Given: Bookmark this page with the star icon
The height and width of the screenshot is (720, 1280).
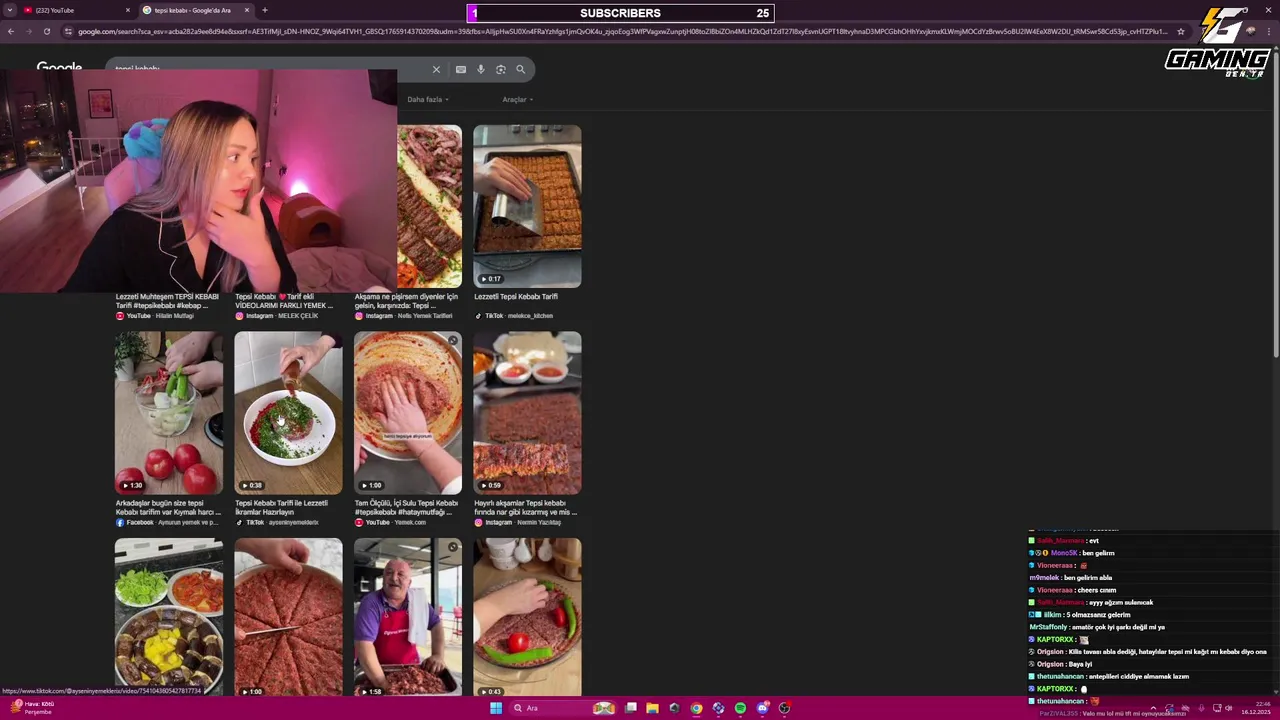Looking at the screenshot, I should tap(1180, 31).
